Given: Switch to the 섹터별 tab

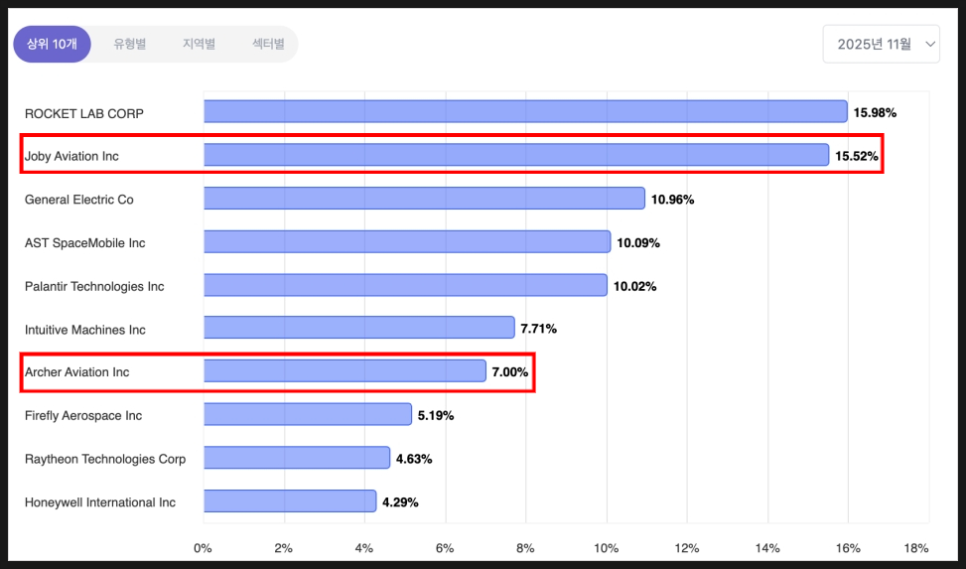Looking at the screenshot, I should coord(268,44).
